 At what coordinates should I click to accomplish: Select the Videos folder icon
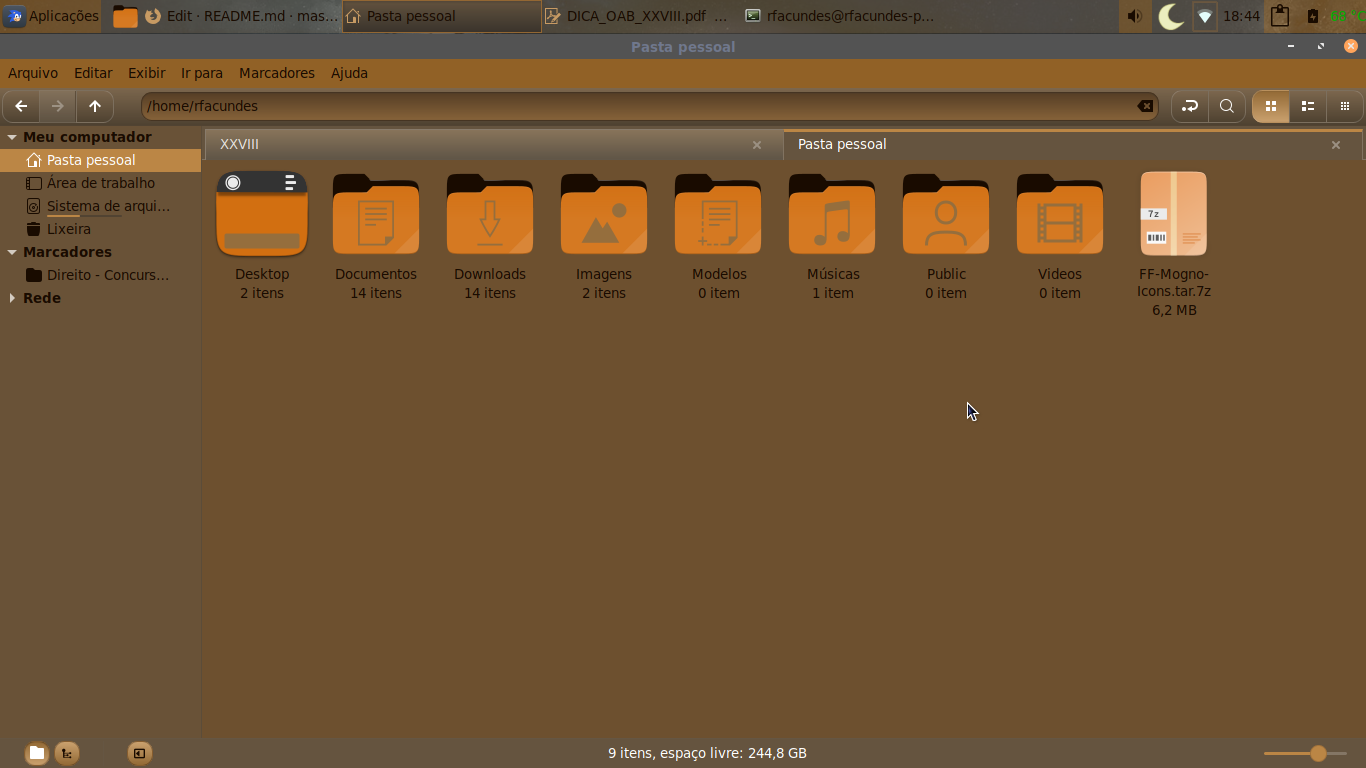[1060, 214]
